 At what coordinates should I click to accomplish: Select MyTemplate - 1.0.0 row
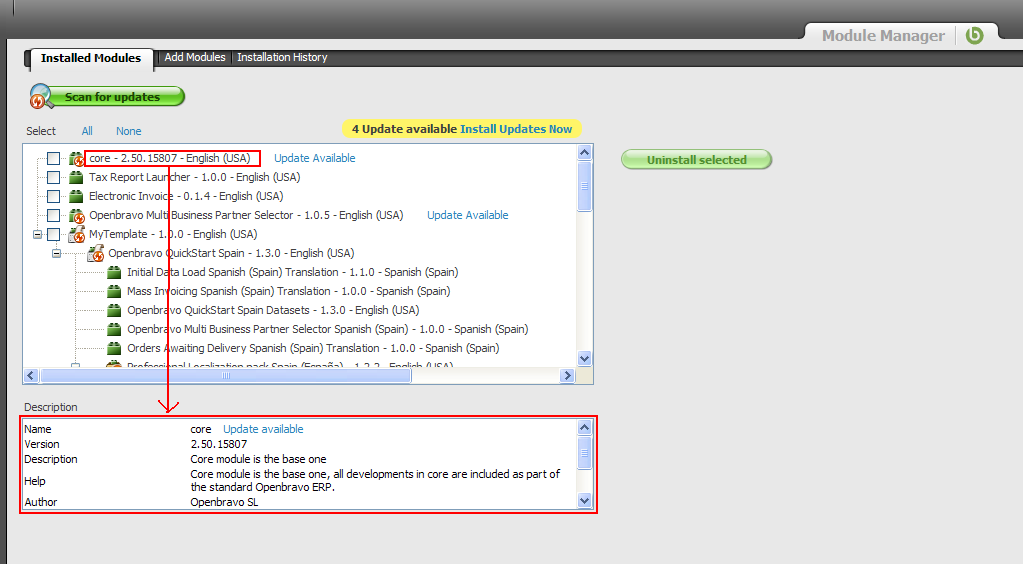[173, 234]
